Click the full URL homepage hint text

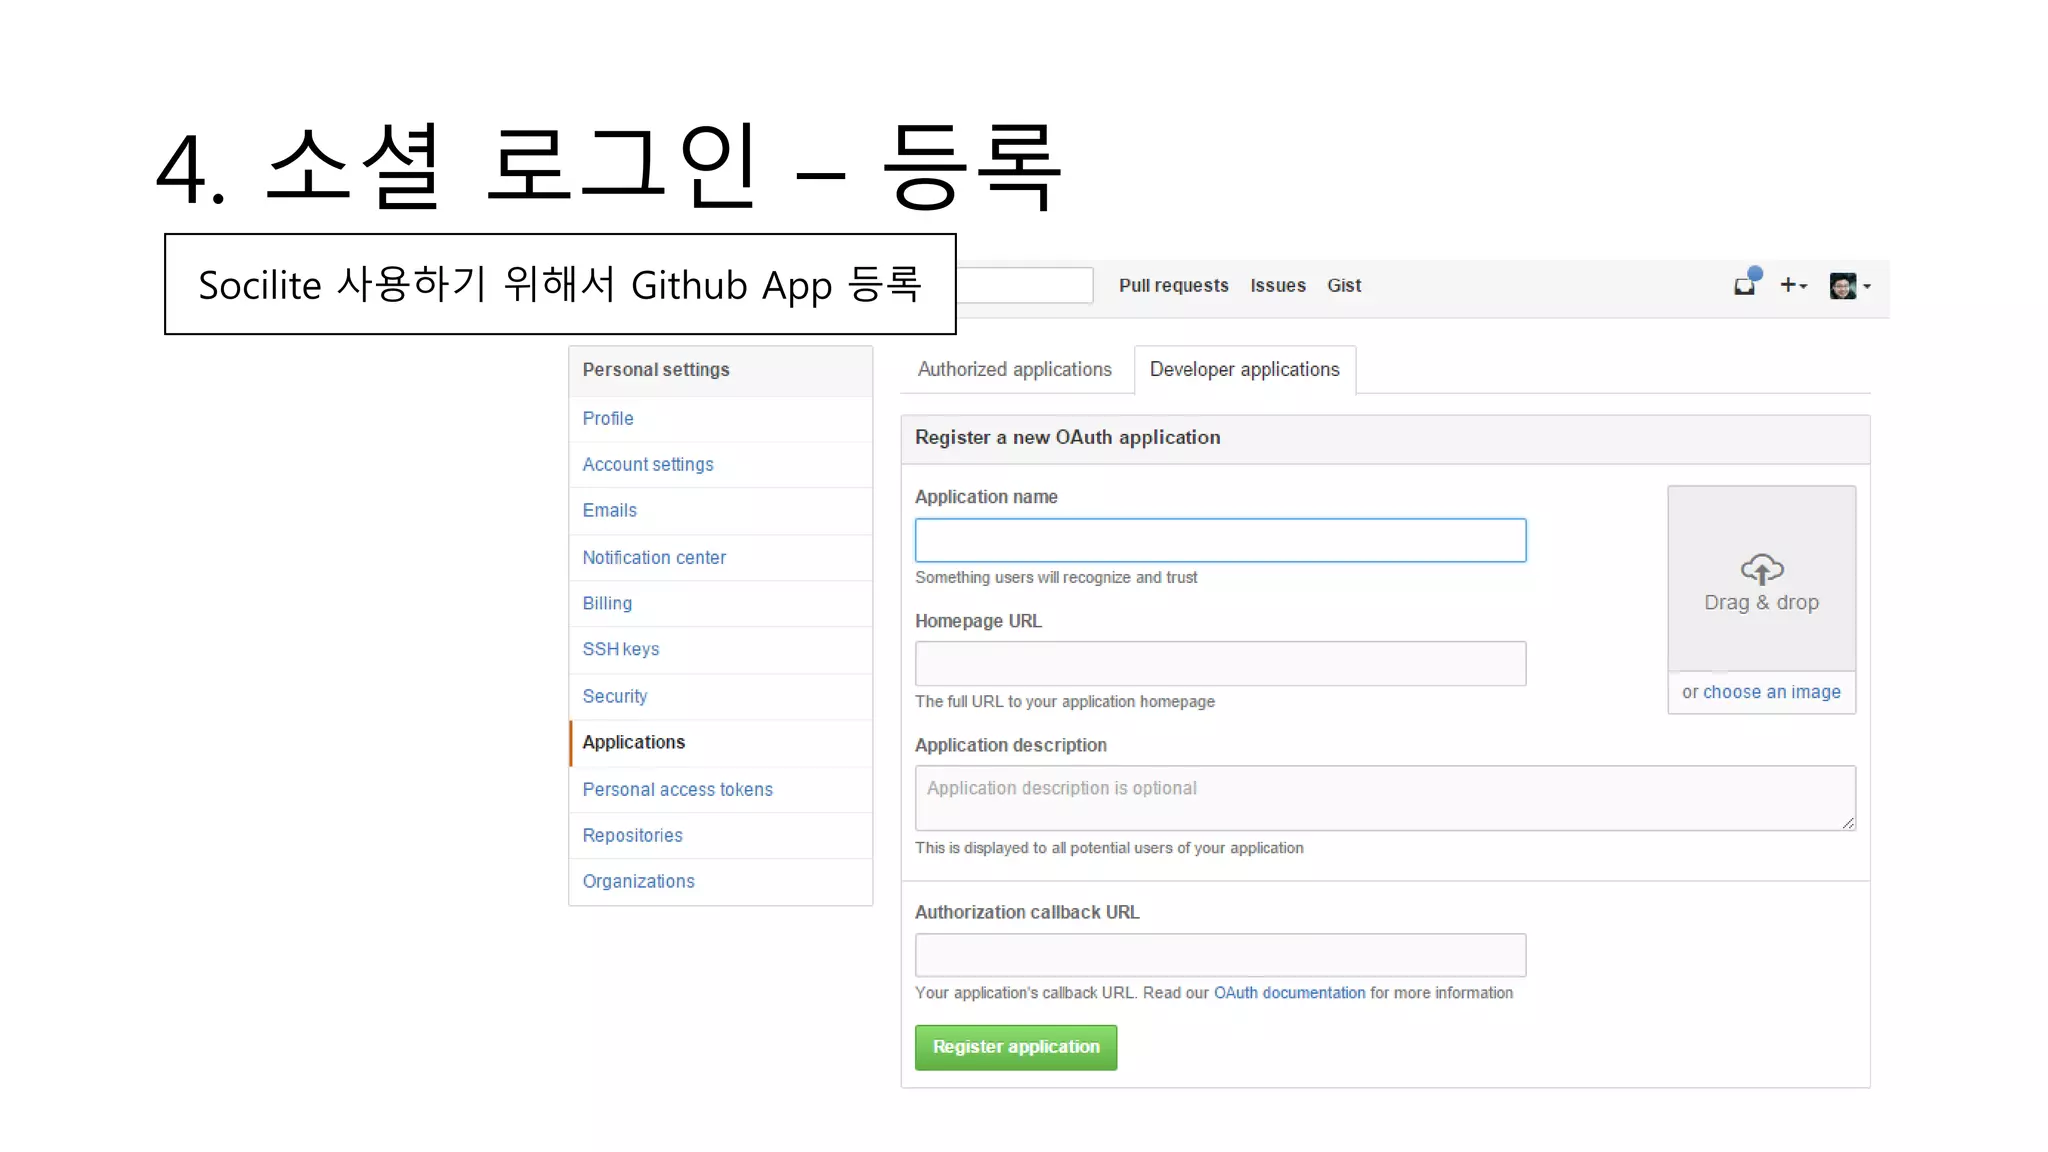(1065, 702)
